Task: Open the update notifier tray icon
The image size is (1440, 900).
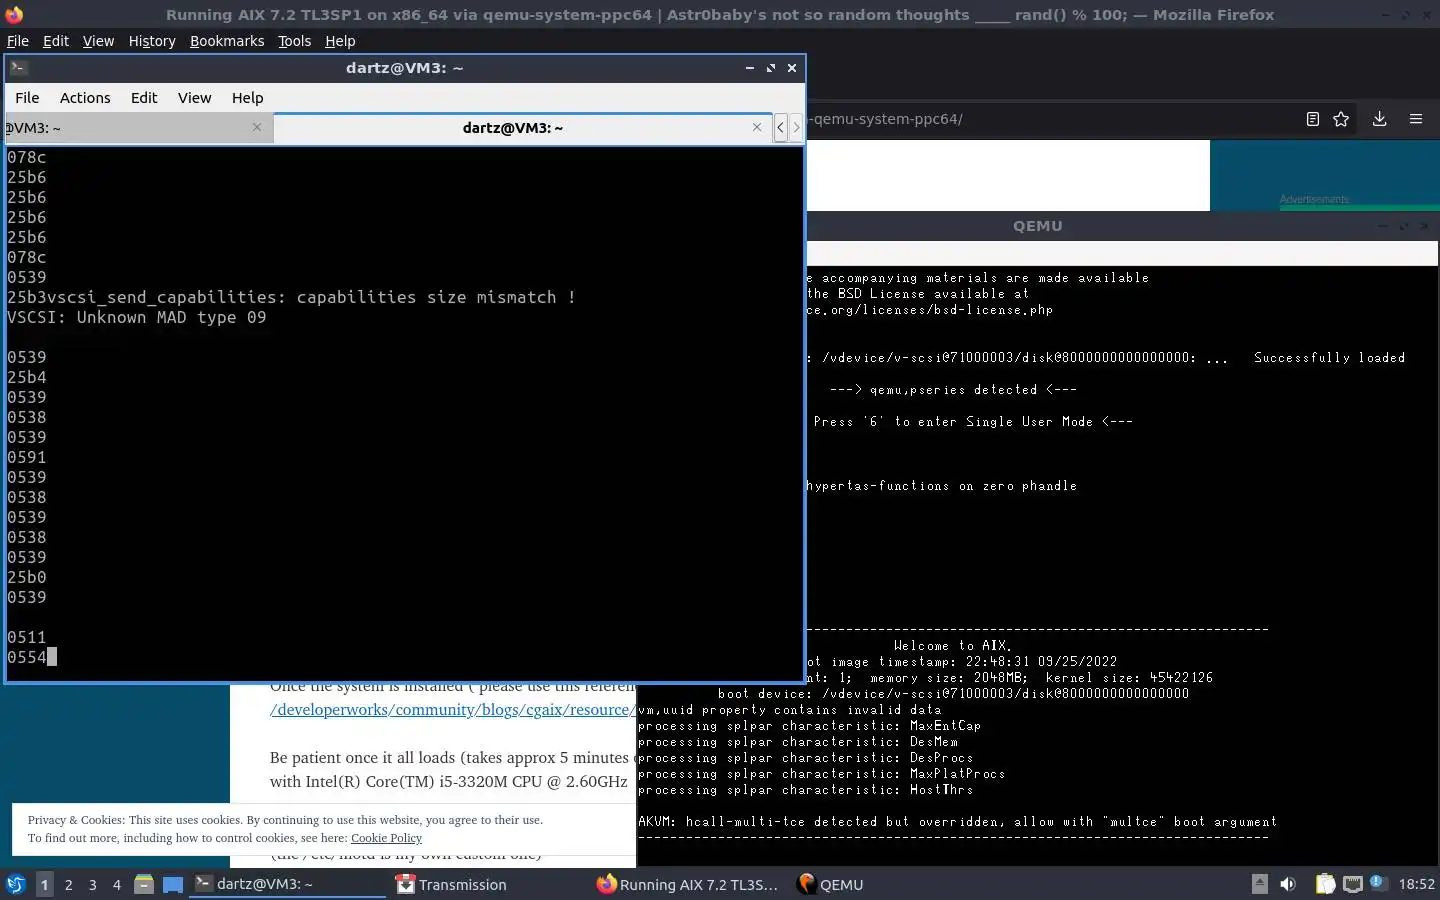Action: click(1377, 882)
